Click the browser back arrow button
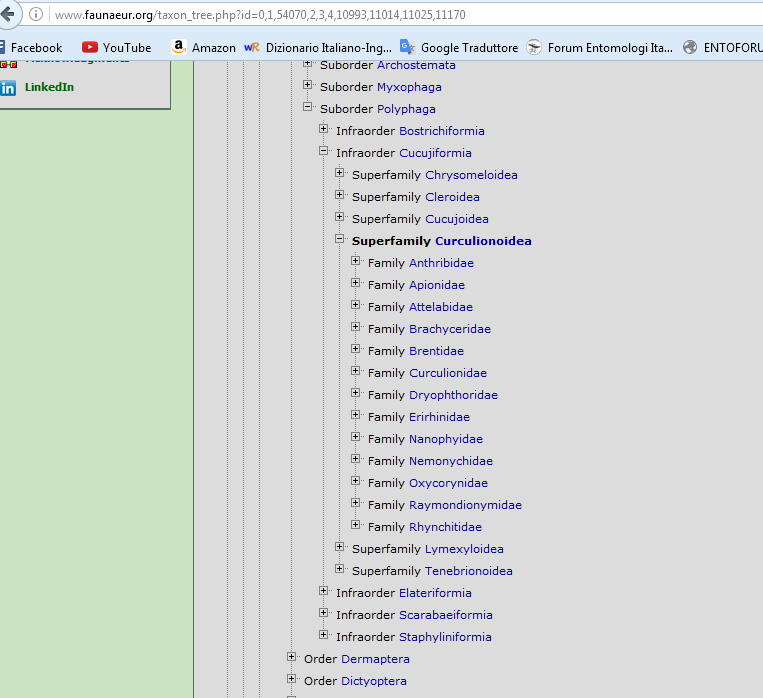The width and height of the screenshot is (763, 698). pyautogui.click(x=8, y=15)
